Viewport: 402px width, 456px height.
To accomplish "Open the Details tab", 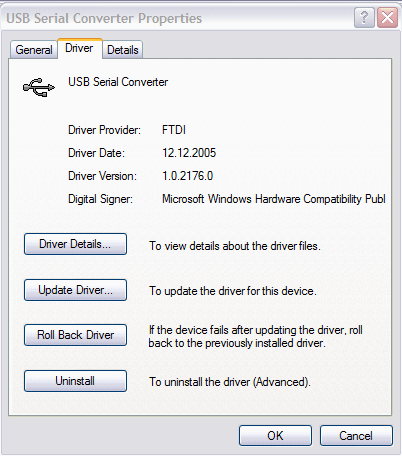I will (x=123, y=50).
